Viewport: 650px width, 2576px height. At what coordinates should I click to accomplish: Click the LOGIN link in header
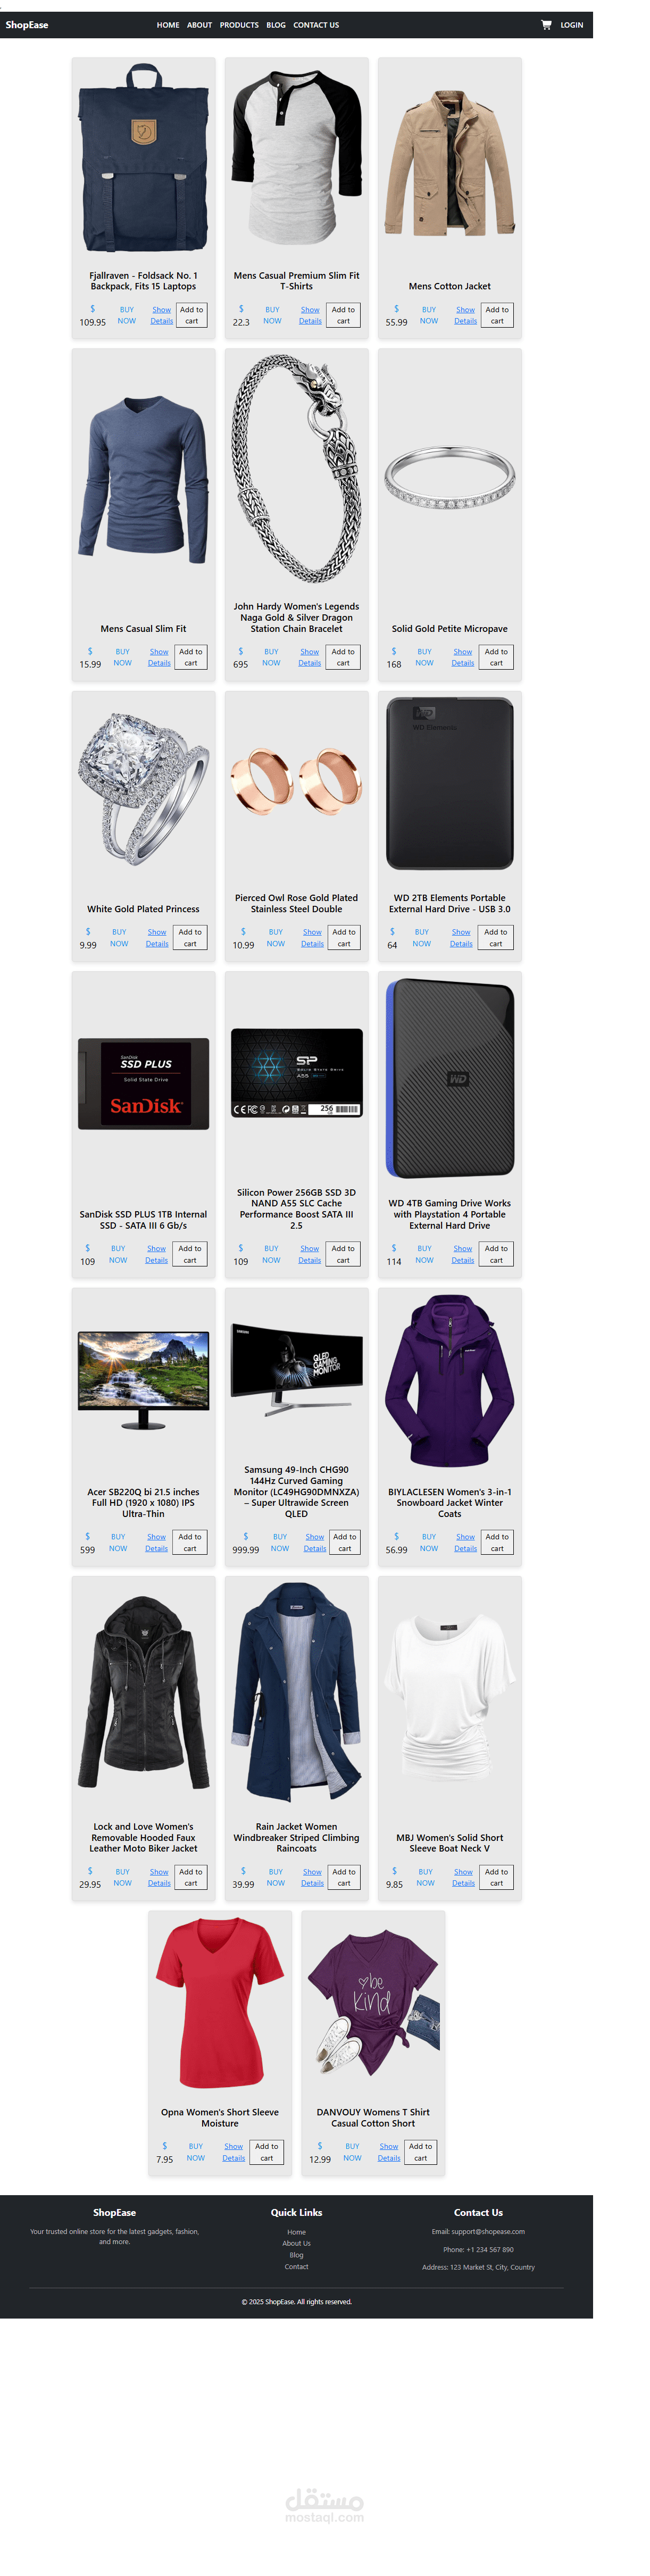(x=572, y=25)
